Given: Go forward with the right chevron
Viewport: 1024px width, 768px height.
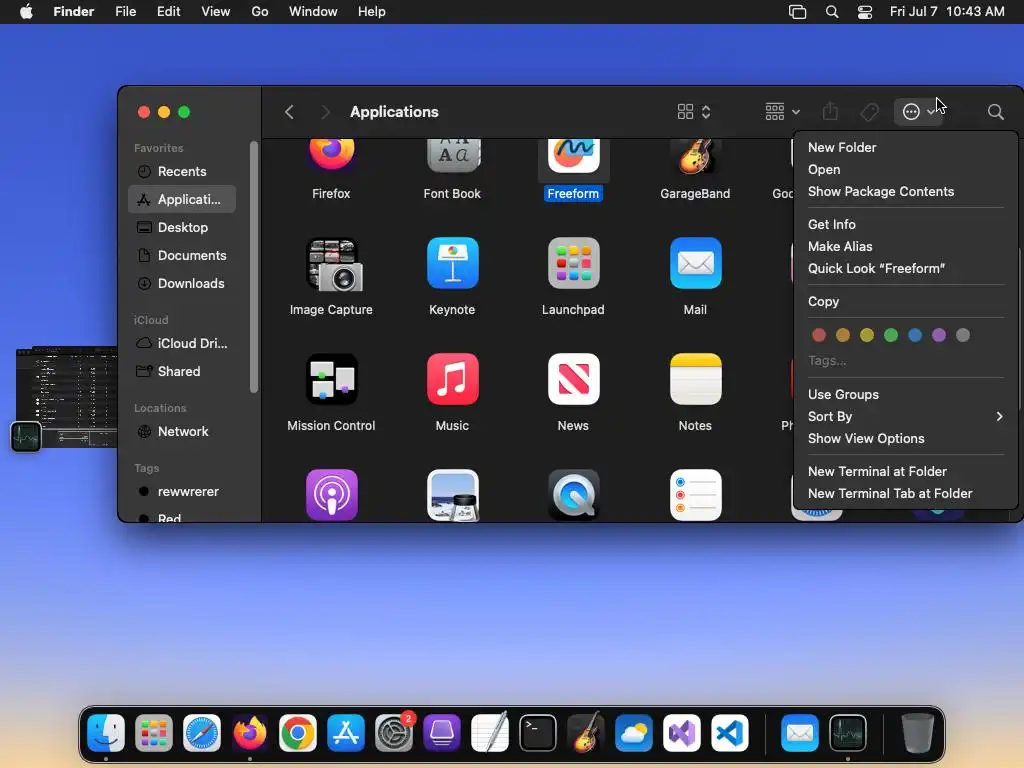Looking at the screenshot, I should pos(325,112).
